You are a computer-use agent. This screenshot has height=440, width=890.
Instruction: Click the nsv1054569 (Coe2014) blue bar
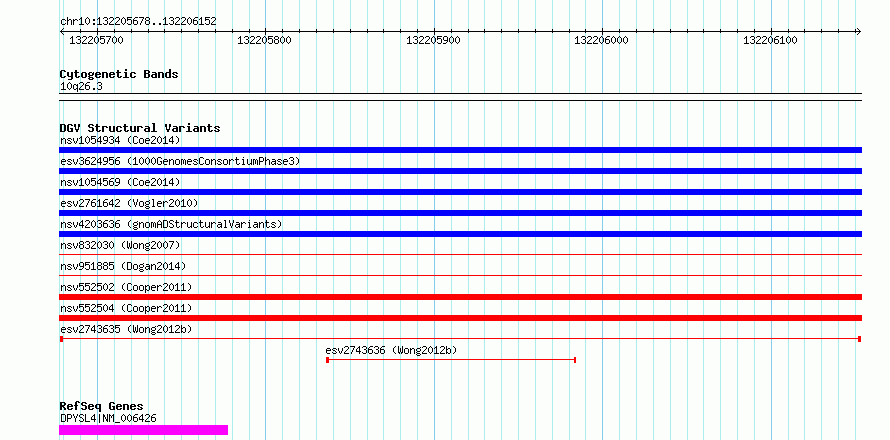pos(460,192)
